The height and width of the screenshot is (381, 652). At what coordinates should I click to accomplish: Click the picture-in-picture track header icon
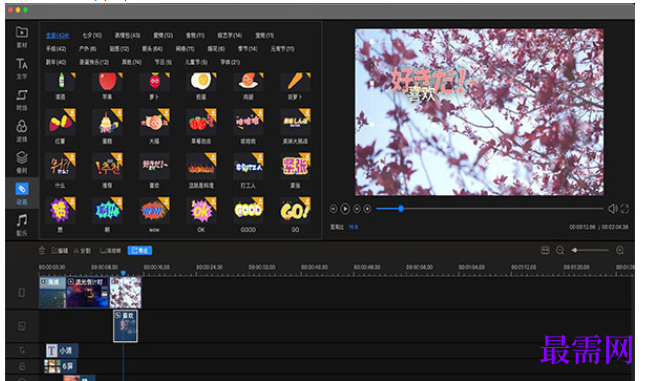tap(22, 326)
